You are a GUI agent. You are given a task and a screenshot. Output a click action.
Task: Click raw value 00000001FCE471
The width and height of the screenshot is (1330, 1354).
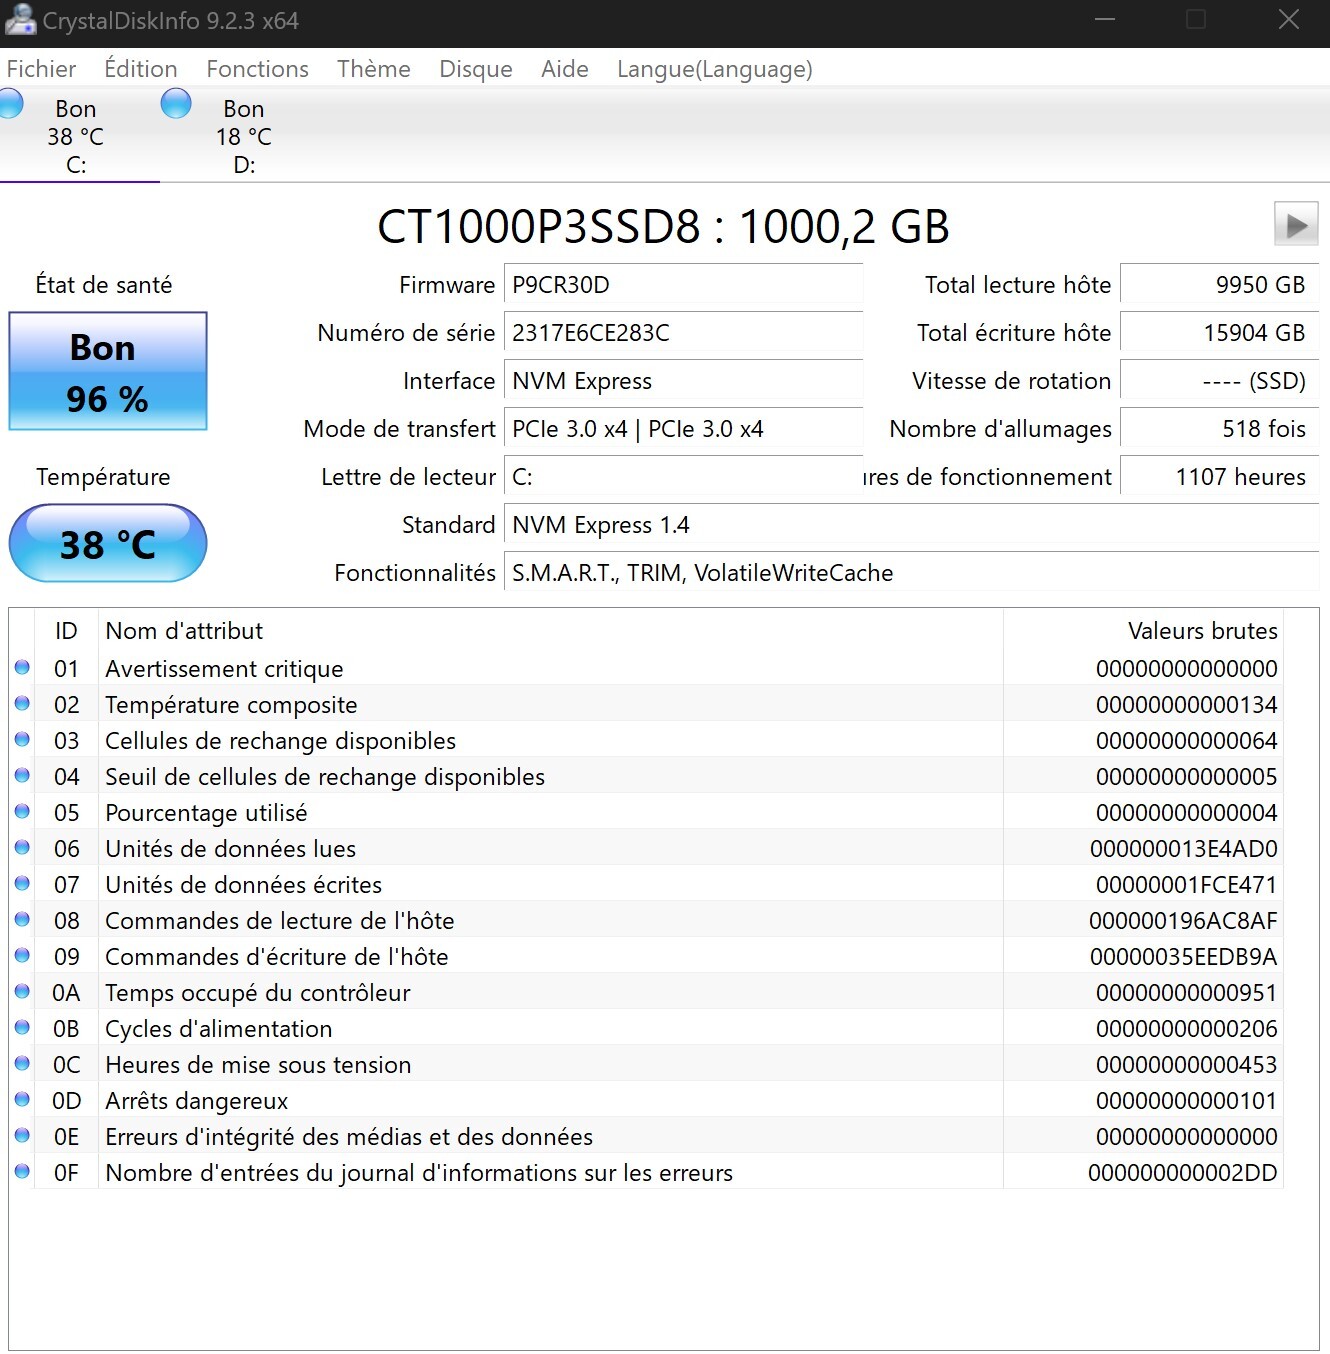(1186, 885)
